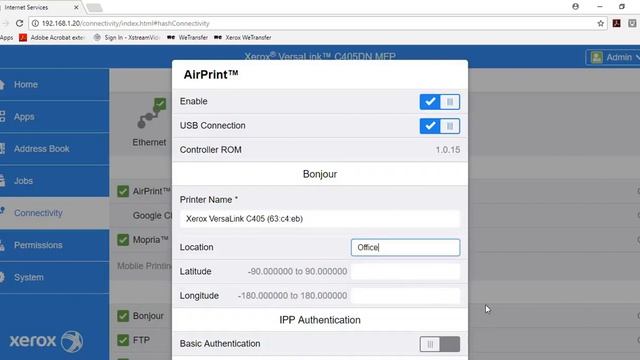
Task: Toggle the Basic Authentication switch
Action: (440, 344)
